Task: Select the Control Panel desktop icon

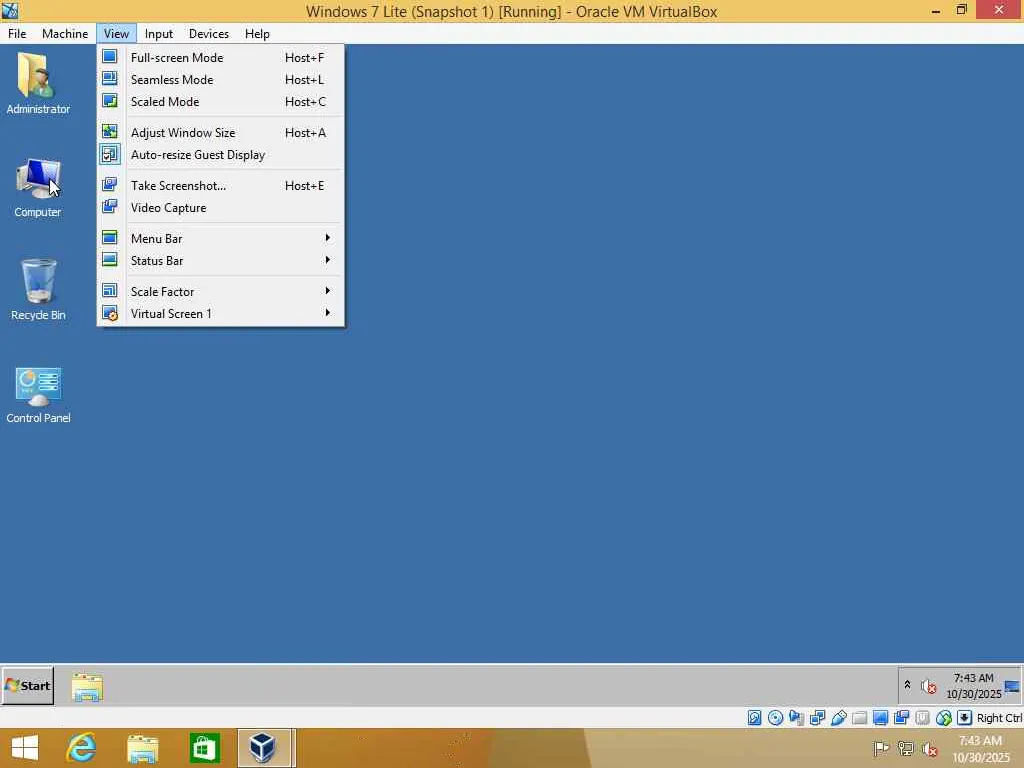Action: pyautogui.click(x=38, y=395)
